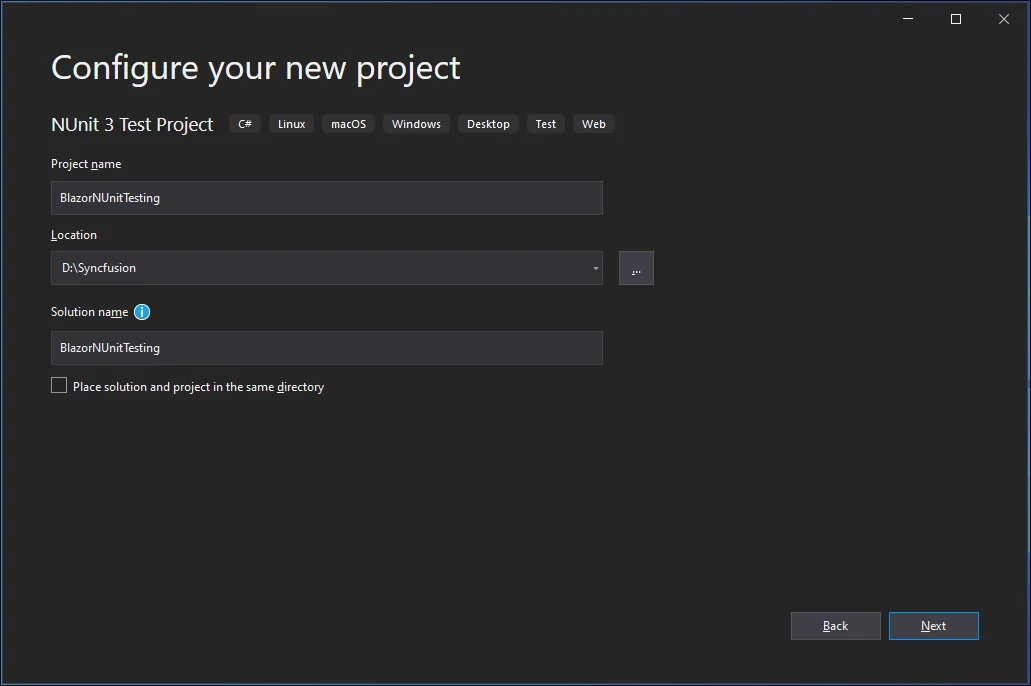This screenshot has height=686, width=1031.
Task: Select the C# language tag
Action: pos(244,123)
